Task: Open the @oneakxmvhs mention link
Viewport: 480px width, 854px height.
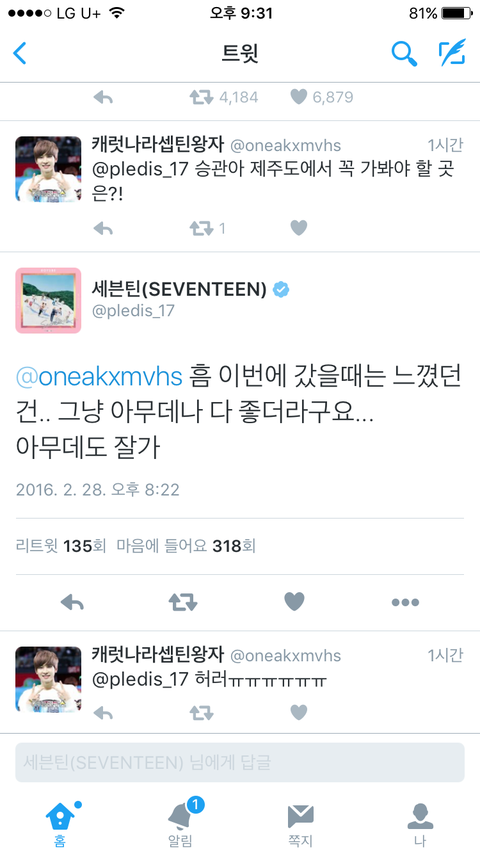Action: [99, 377]
